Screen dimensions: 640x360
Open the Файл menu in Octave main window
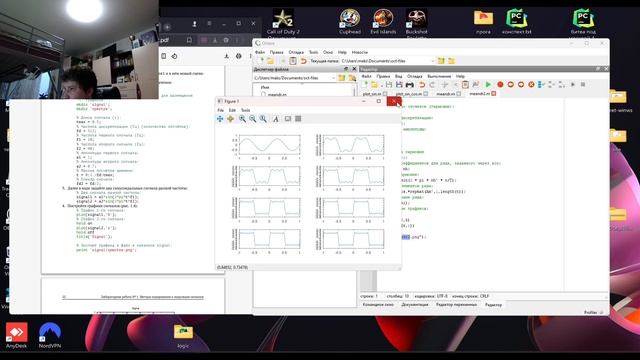(260, 52)
